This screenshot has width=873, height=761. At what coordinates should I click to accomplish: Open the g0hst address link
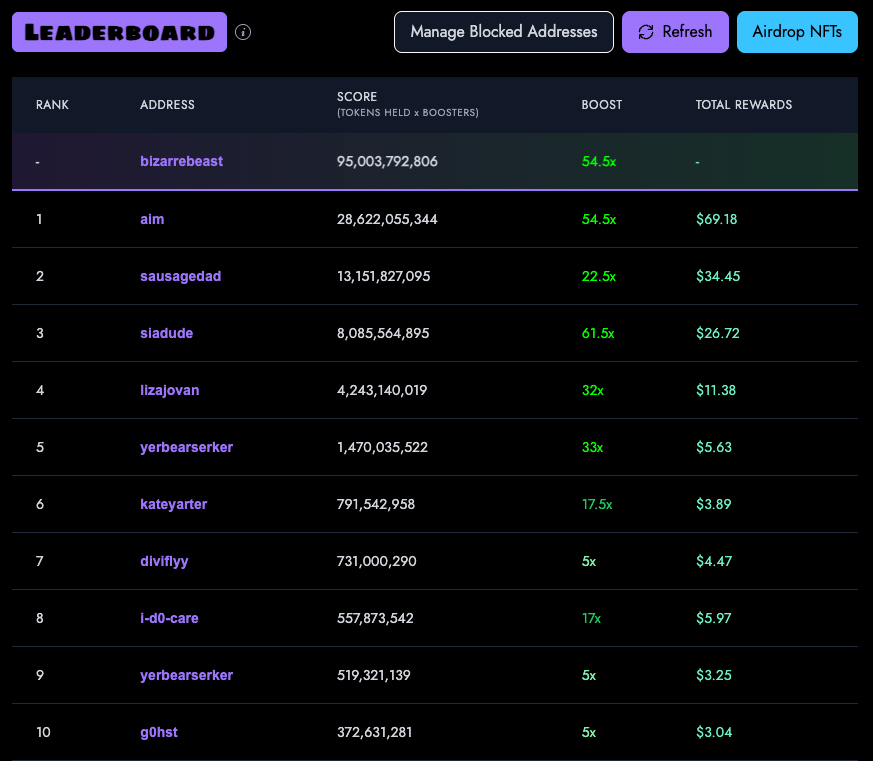tap(159, 733)
